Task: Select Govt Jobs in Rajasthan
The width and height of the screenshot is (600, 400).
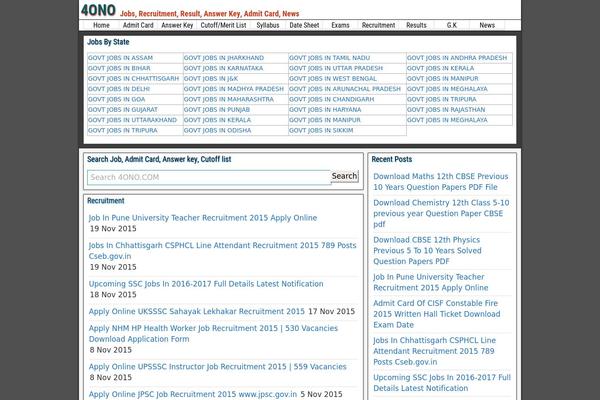Action: click(446, 109)
